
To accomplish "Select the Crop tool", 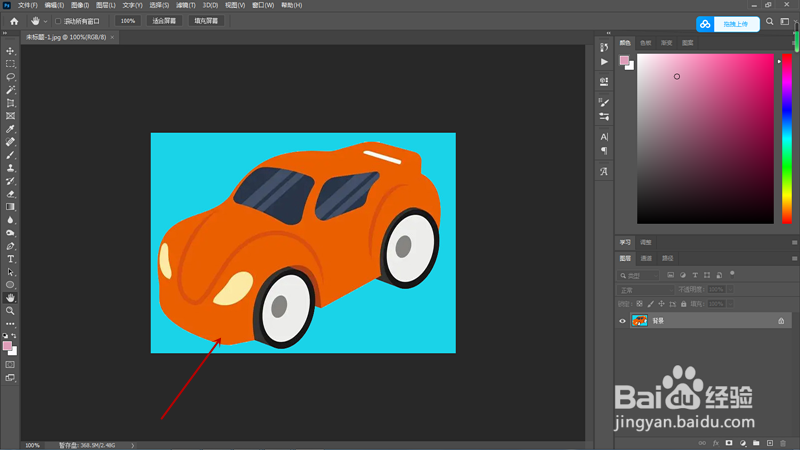I will coord(10,103).
